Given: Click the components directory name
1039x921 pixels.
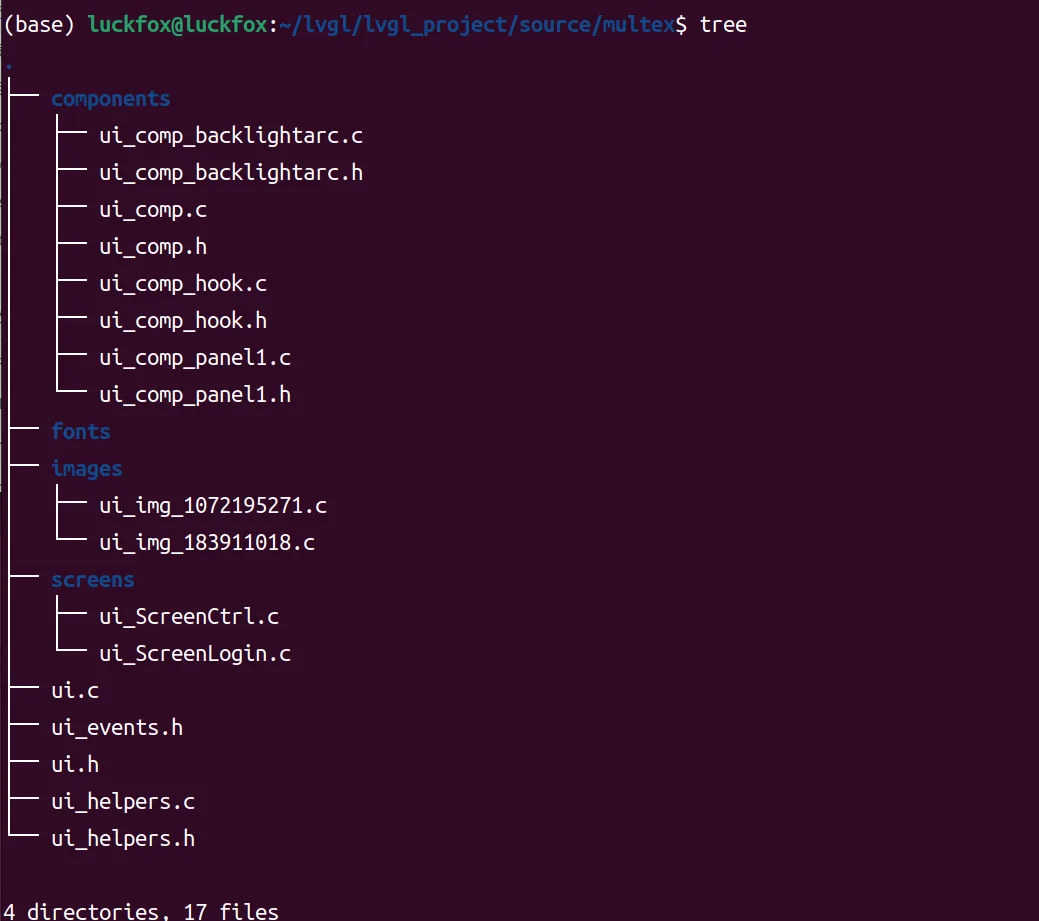Looking at the screenshot, I should click(x=111, y=99).
